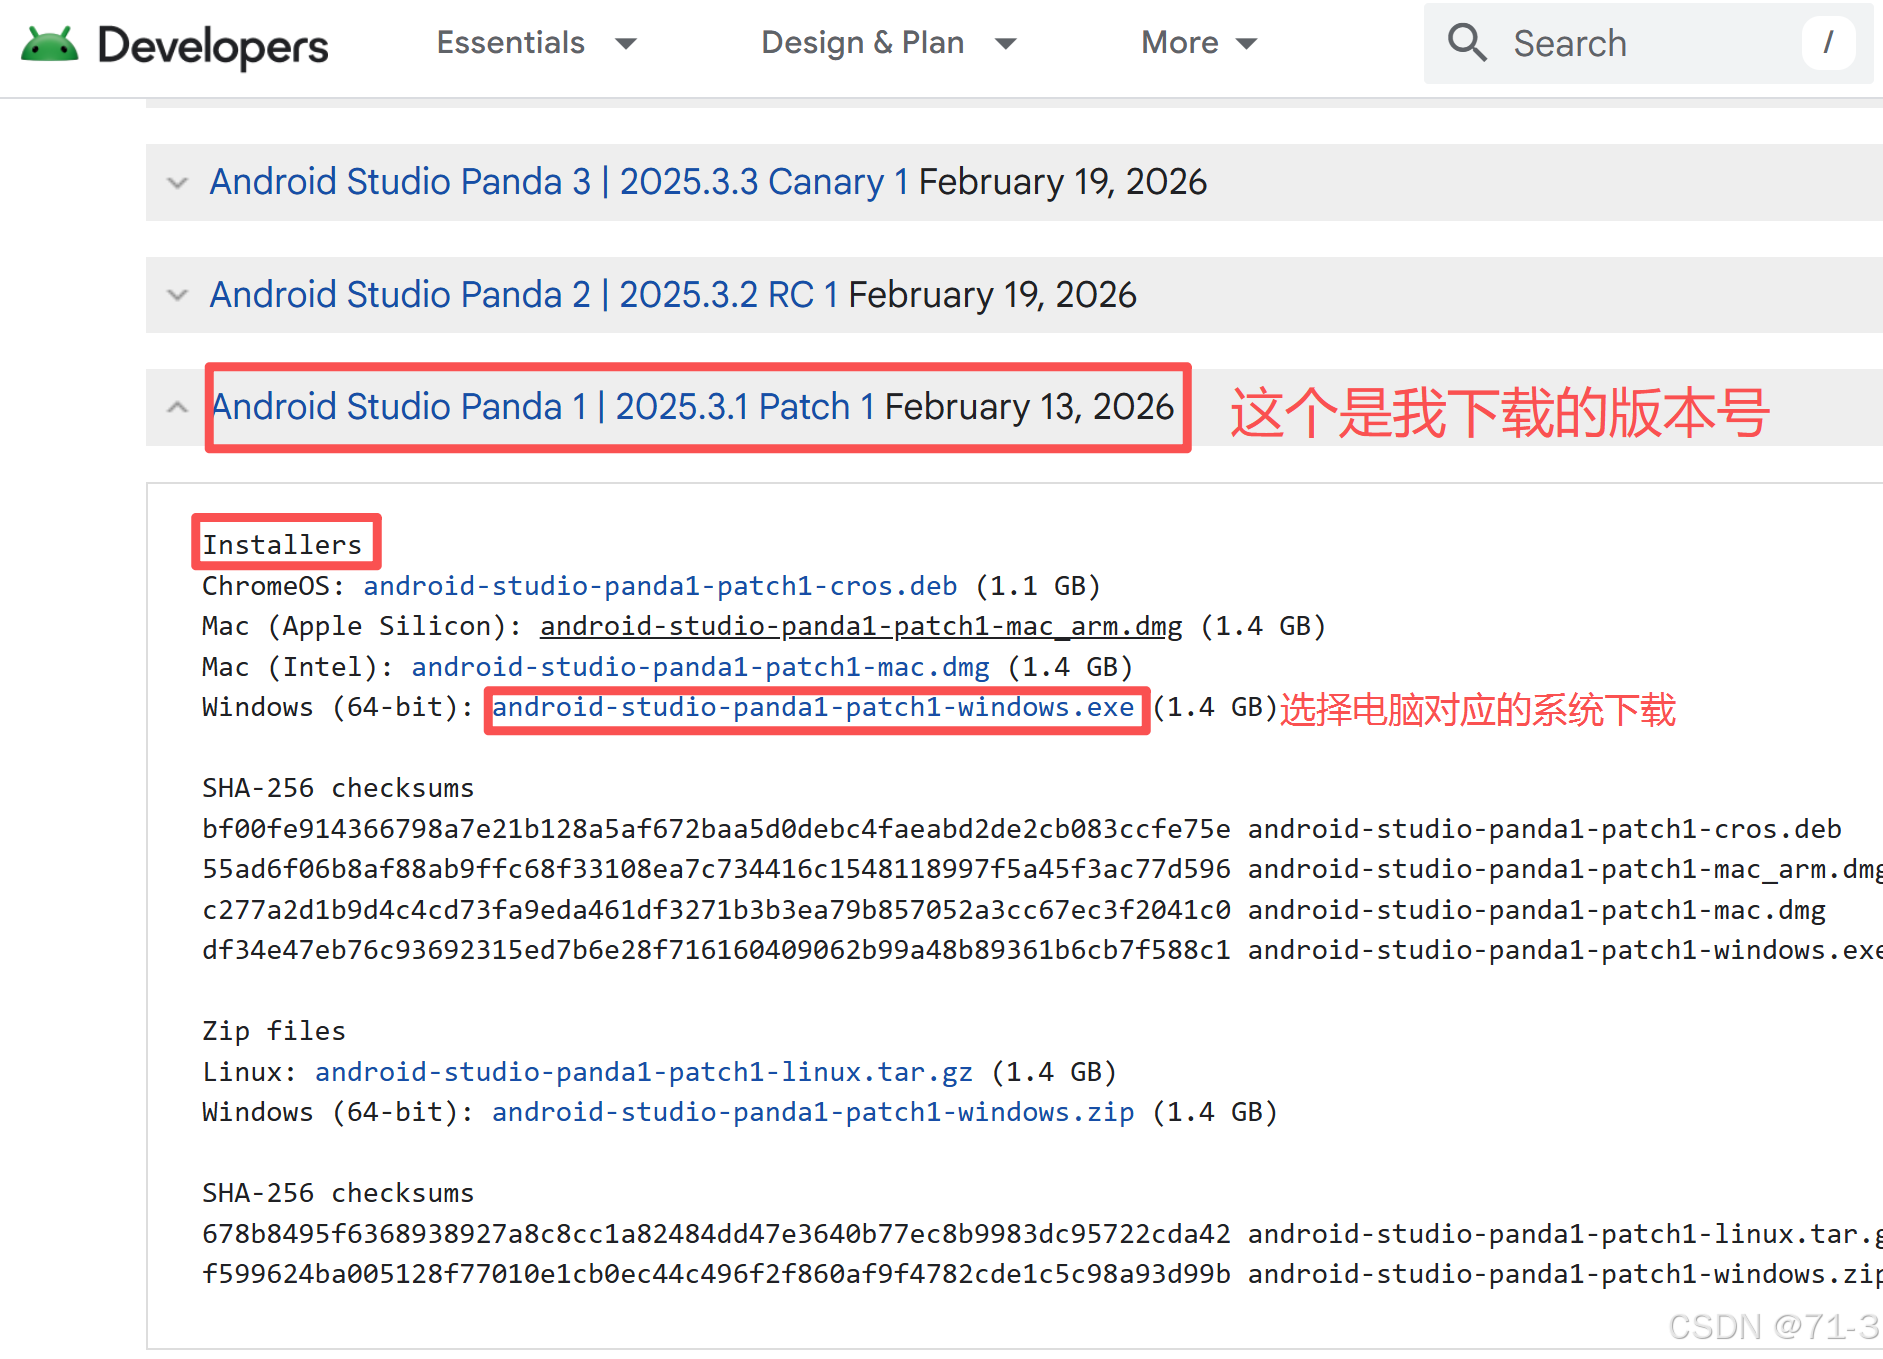Download android-studio-panda1-patch1-windows.zip link
This screenshot has height=1359, width=1883.
click(813, 1112)
